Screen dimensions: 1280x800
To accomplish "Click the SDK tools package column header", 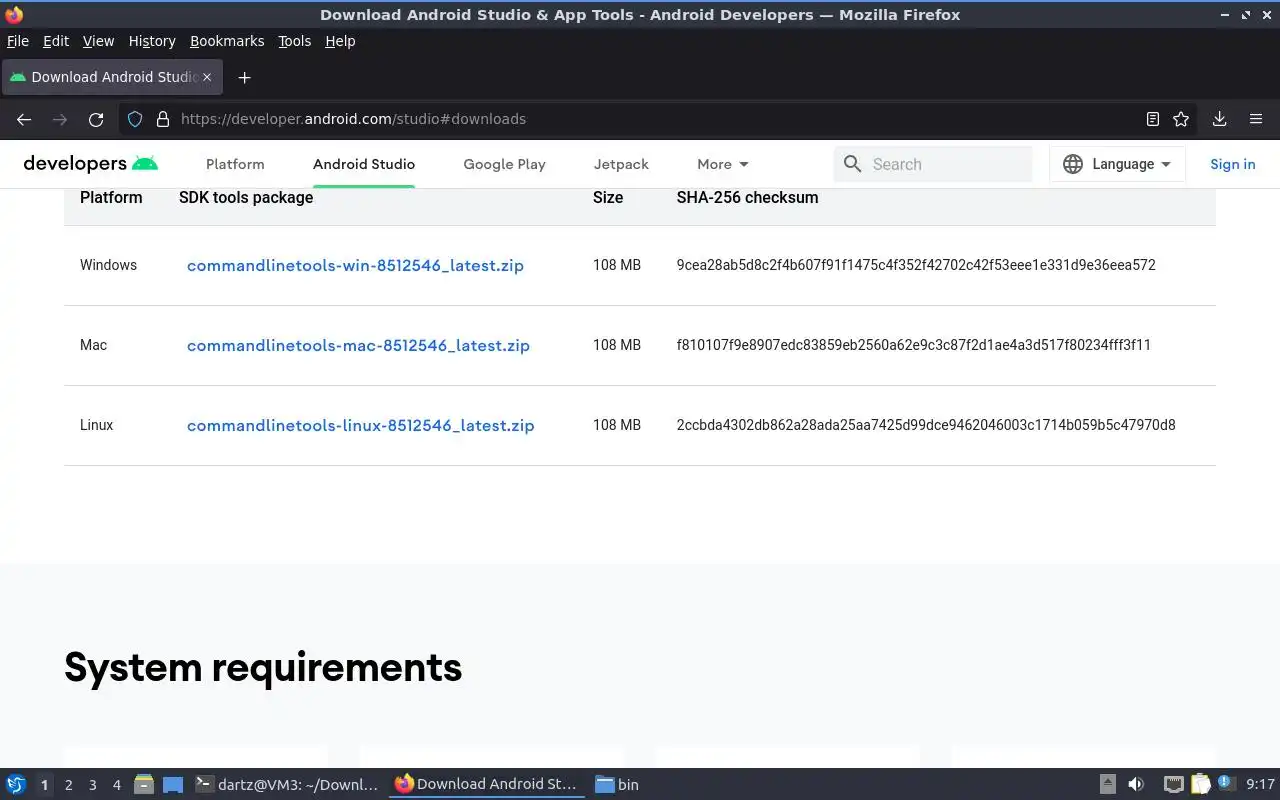I will point(246,197).
